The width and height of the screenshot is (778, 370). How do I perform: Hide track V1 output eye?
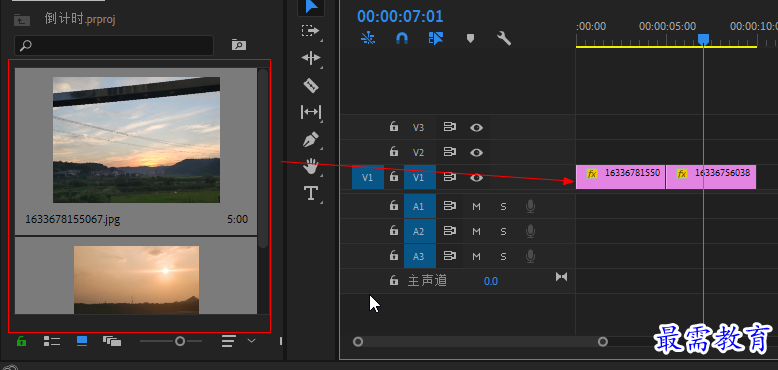point(476,177)
